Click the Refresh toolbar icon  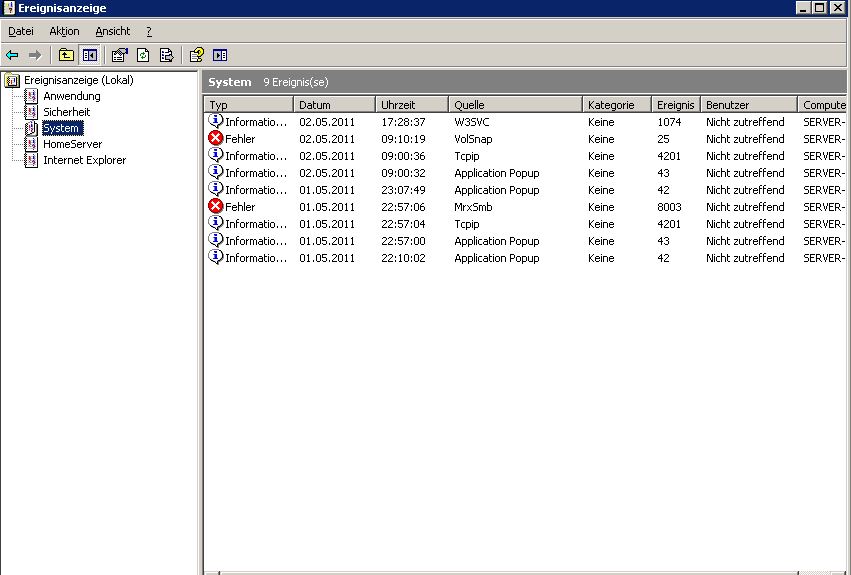[143, 55]
